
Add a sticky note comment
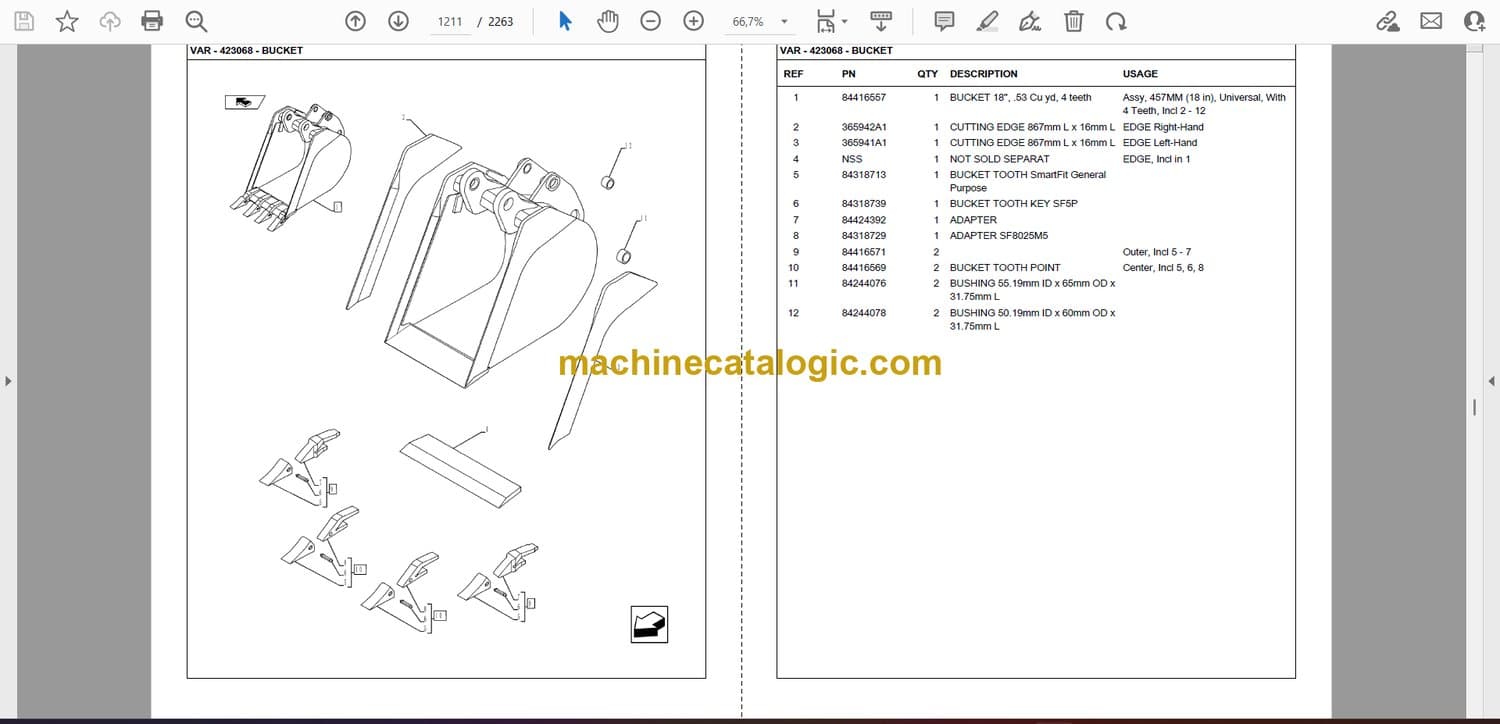coord(944,21)
